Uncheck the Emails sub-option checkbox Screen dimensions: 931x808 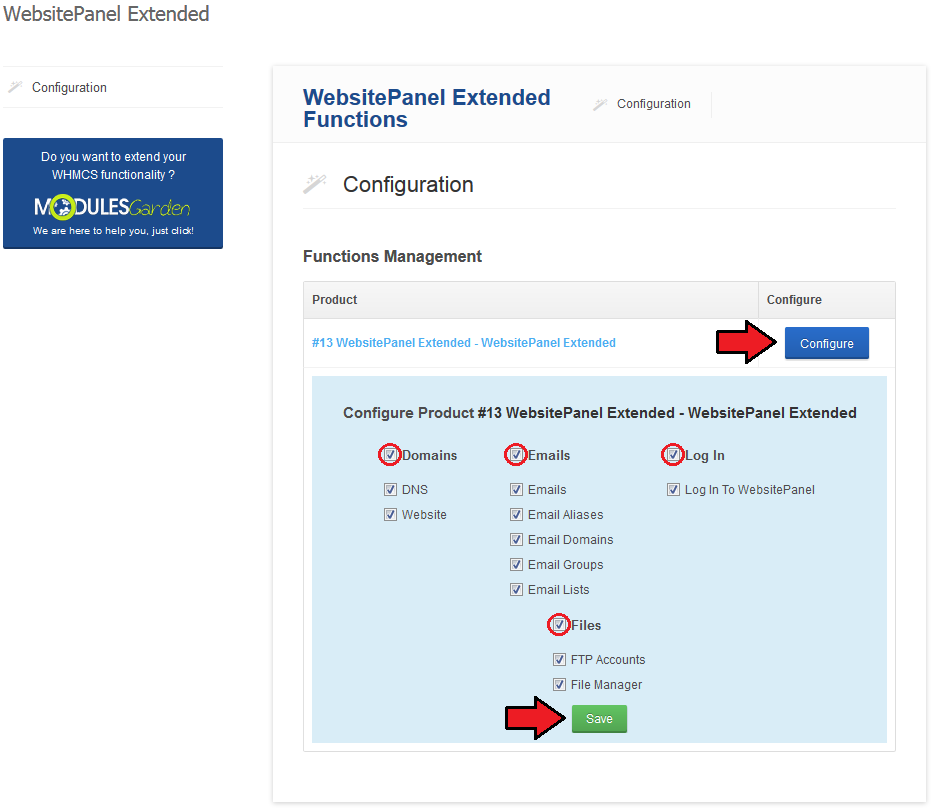[516, 490]
